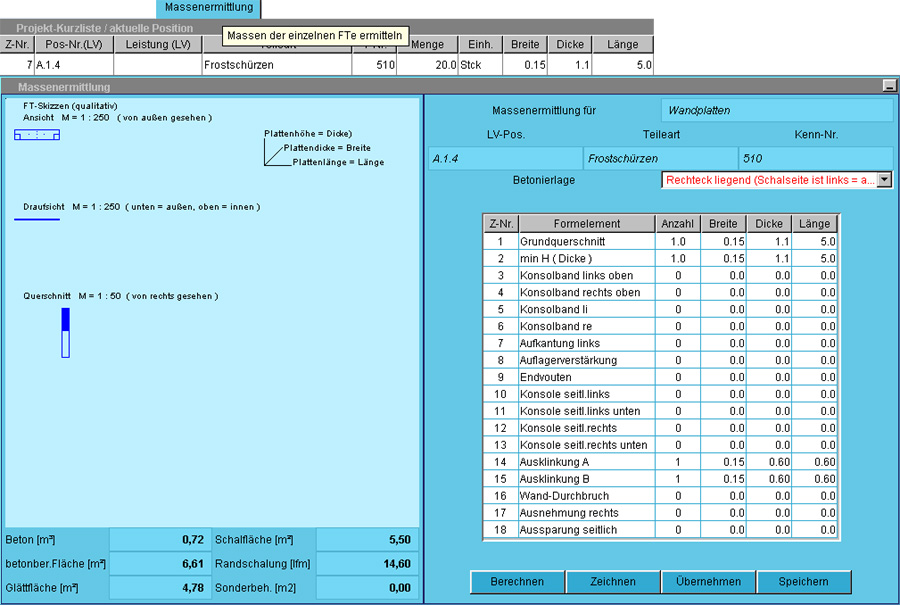The height and width of the screenshot is (605, 900).
Task: Click the Berechnen button
Action: 517,581
